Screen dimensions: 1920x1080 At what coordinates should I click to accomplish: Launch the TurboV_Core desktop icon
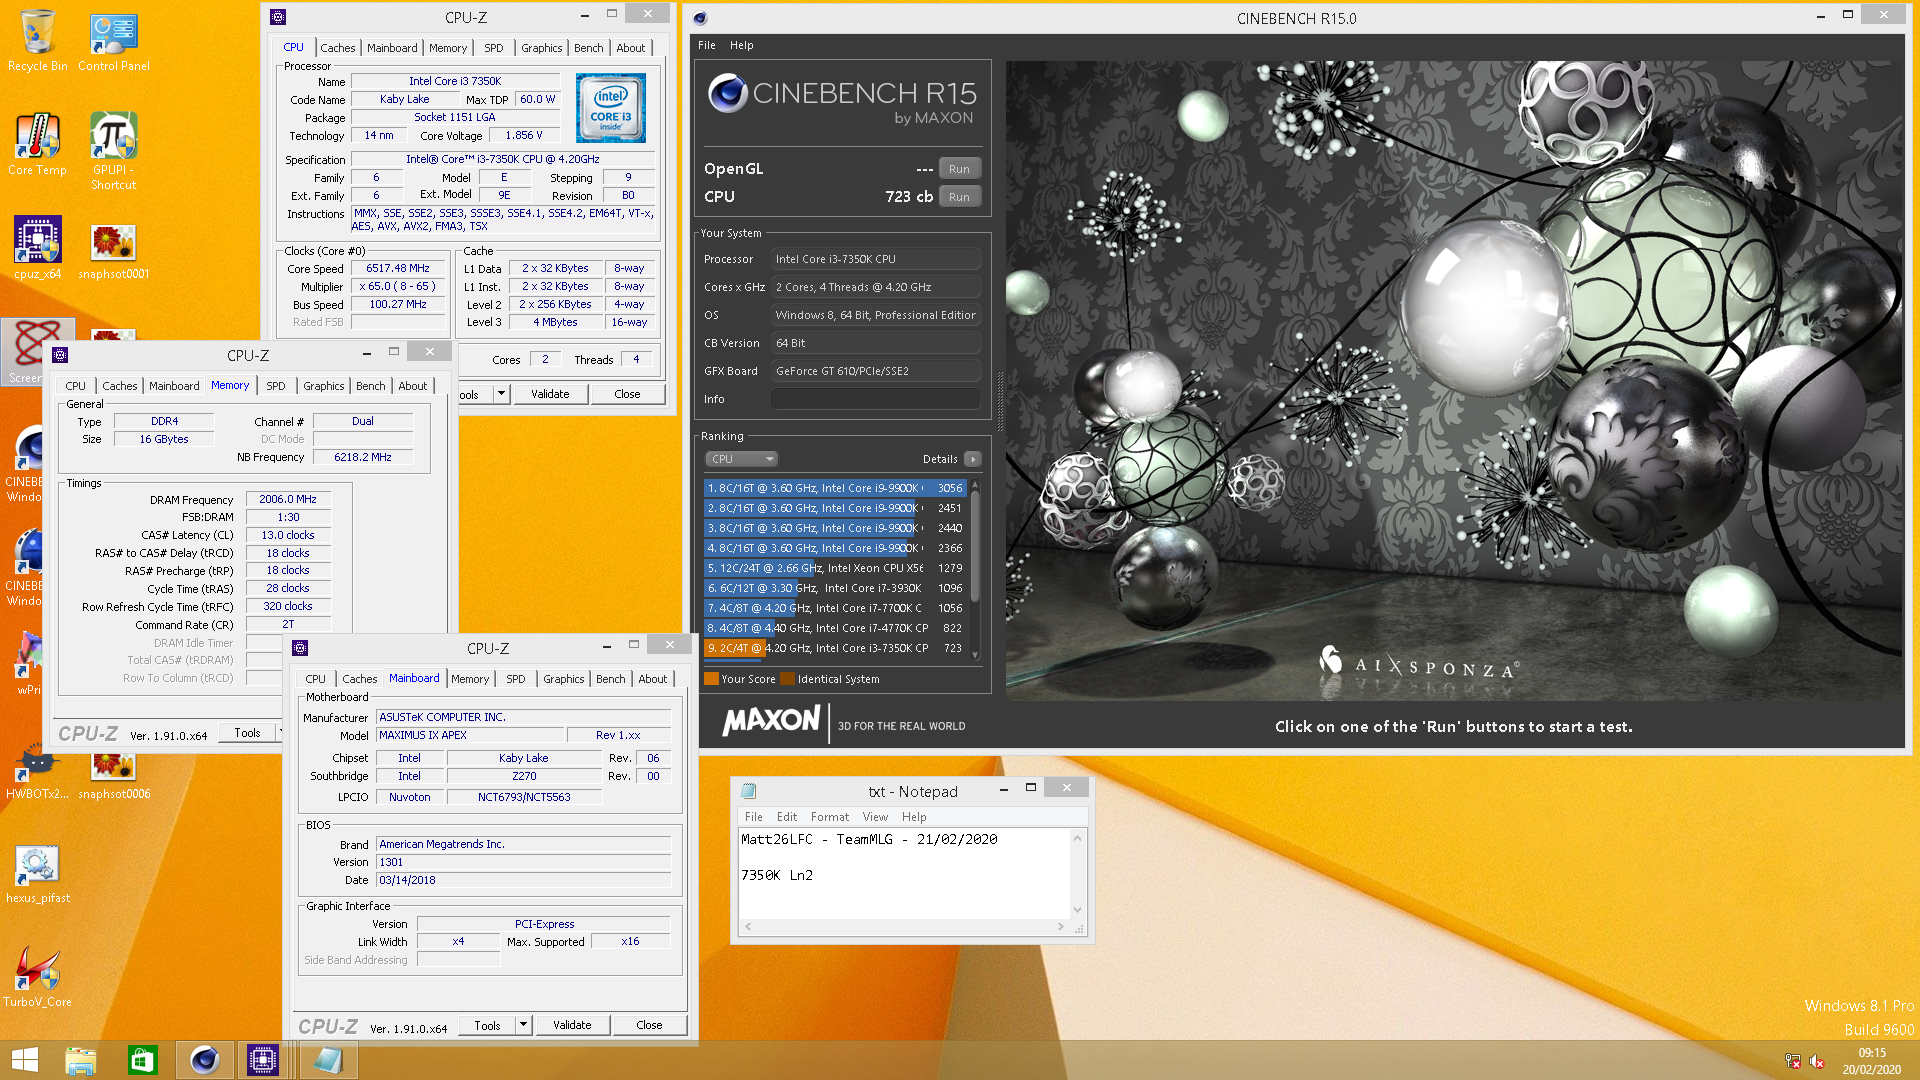pyautogui.click(x=37, y=977)
